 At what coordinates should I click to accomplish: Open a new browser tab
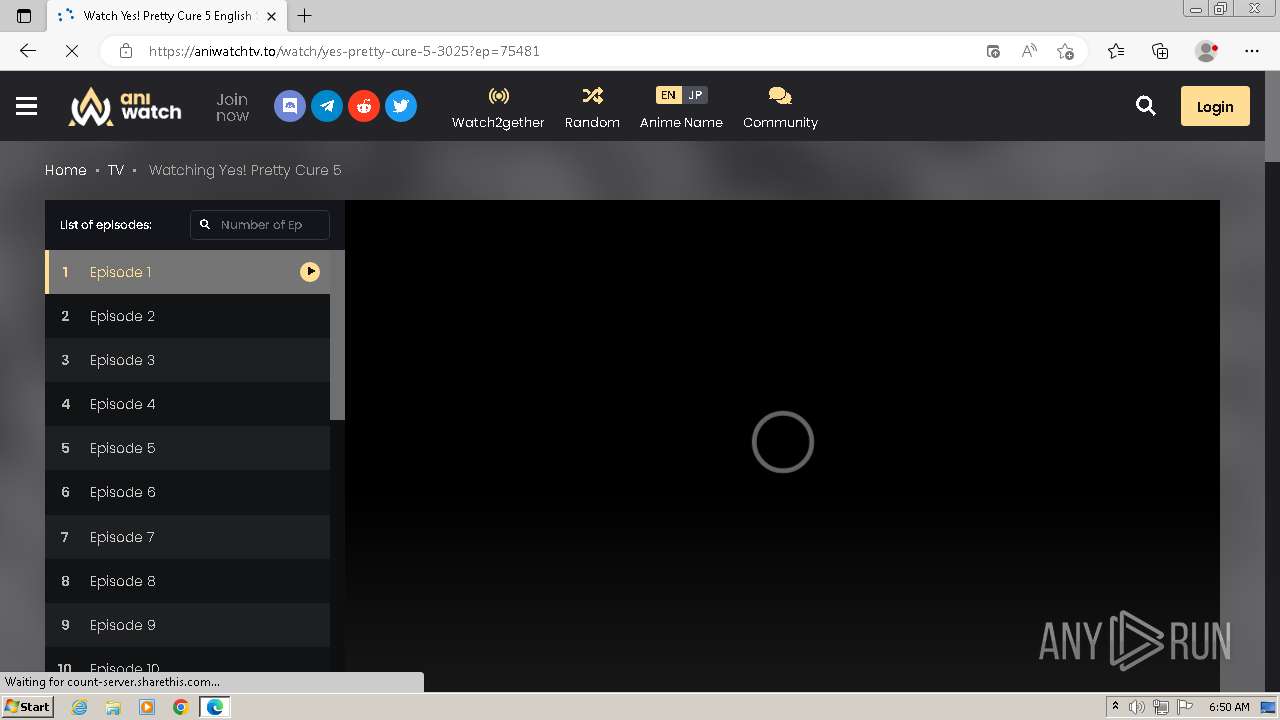point(305,16)
